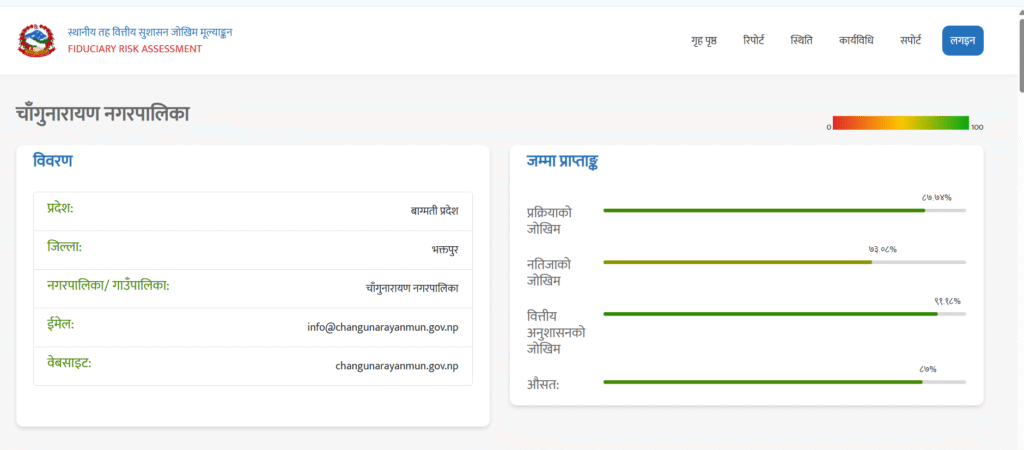Open the कार्यविधि navigation item
Screen dimensions: 1024x450
[x=856, y=41]
